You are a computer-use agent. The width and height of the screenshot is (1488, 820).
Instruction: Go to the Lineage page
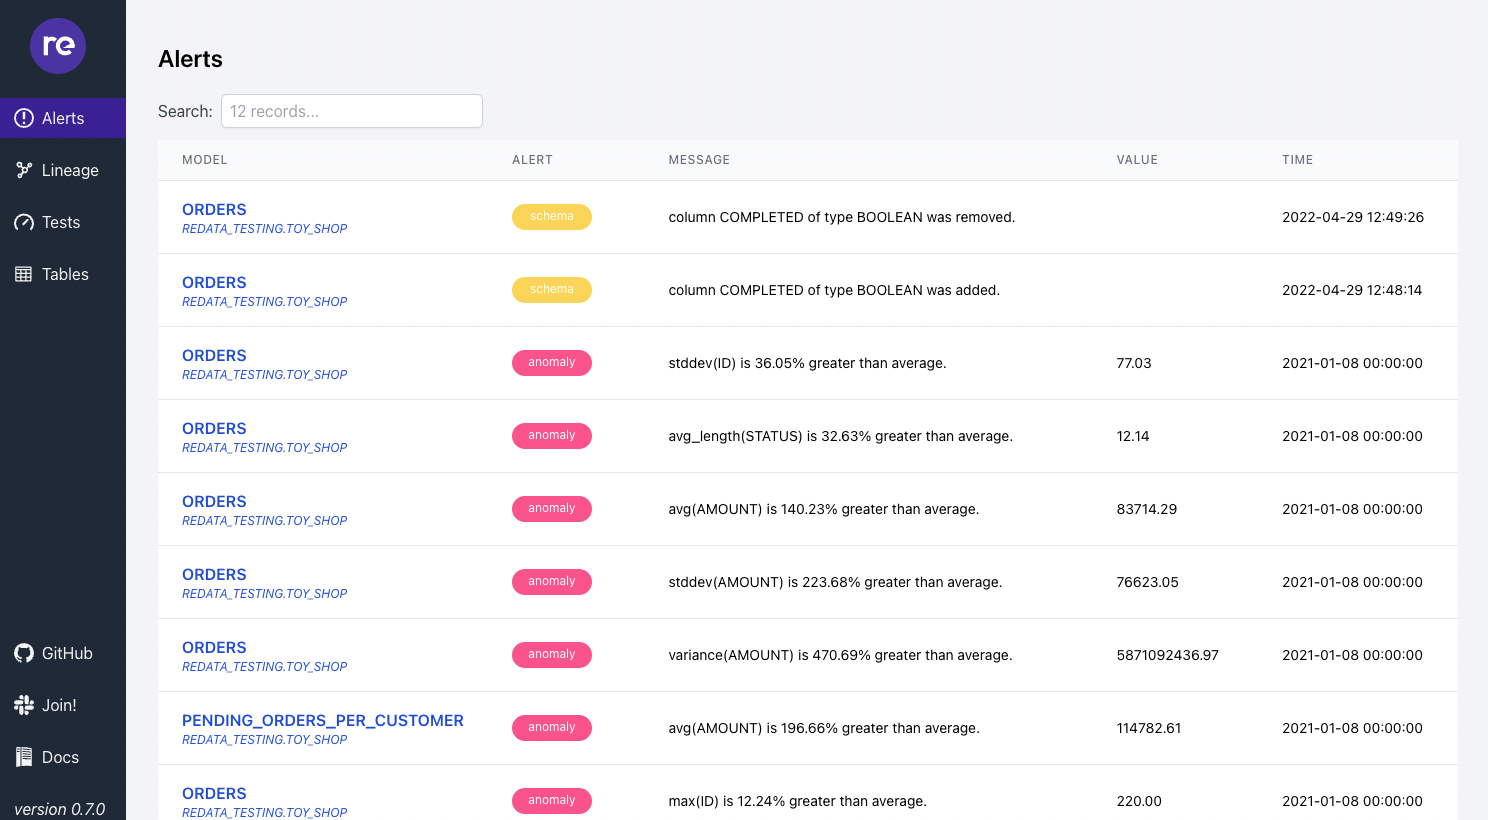[63, 170]
